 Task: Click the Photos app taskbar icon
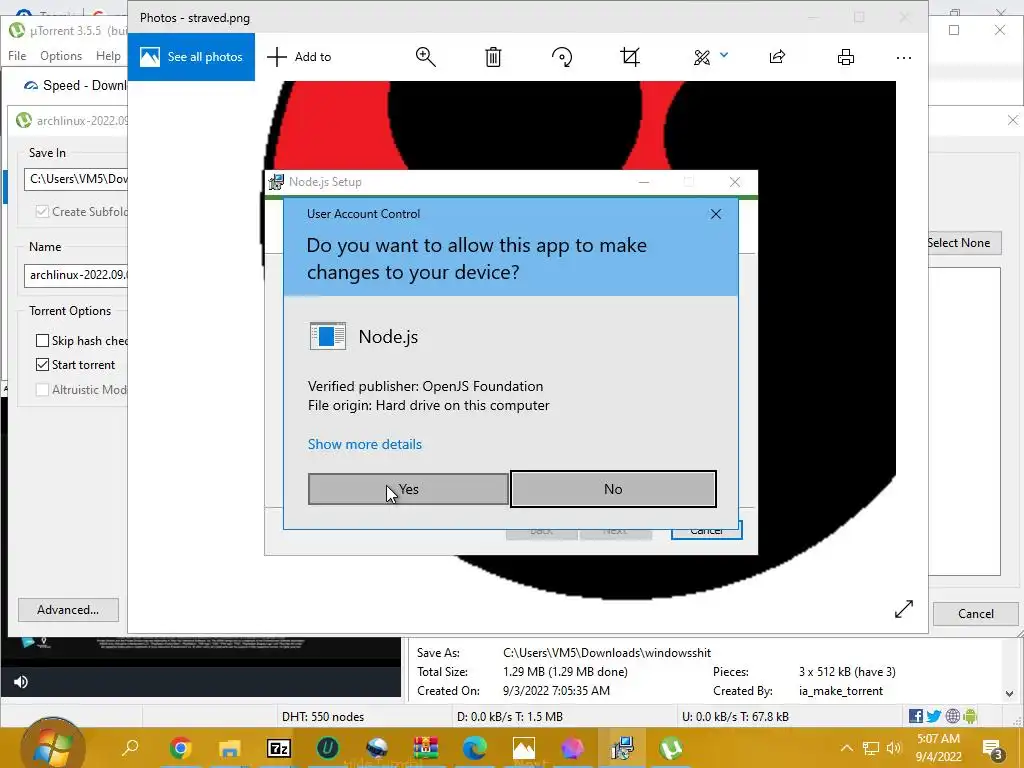524,748
